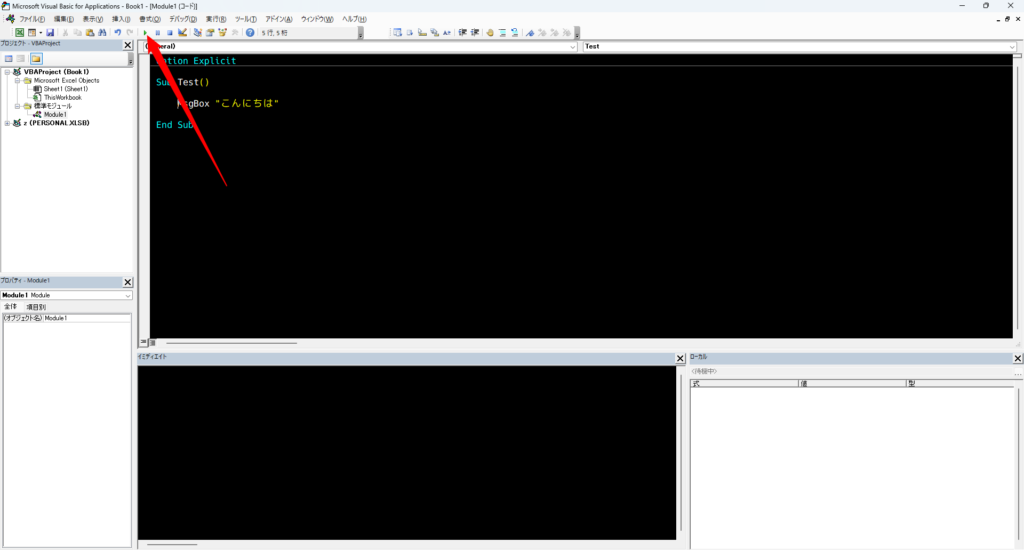Click the Reset stop icon

[x=170, y=33]
